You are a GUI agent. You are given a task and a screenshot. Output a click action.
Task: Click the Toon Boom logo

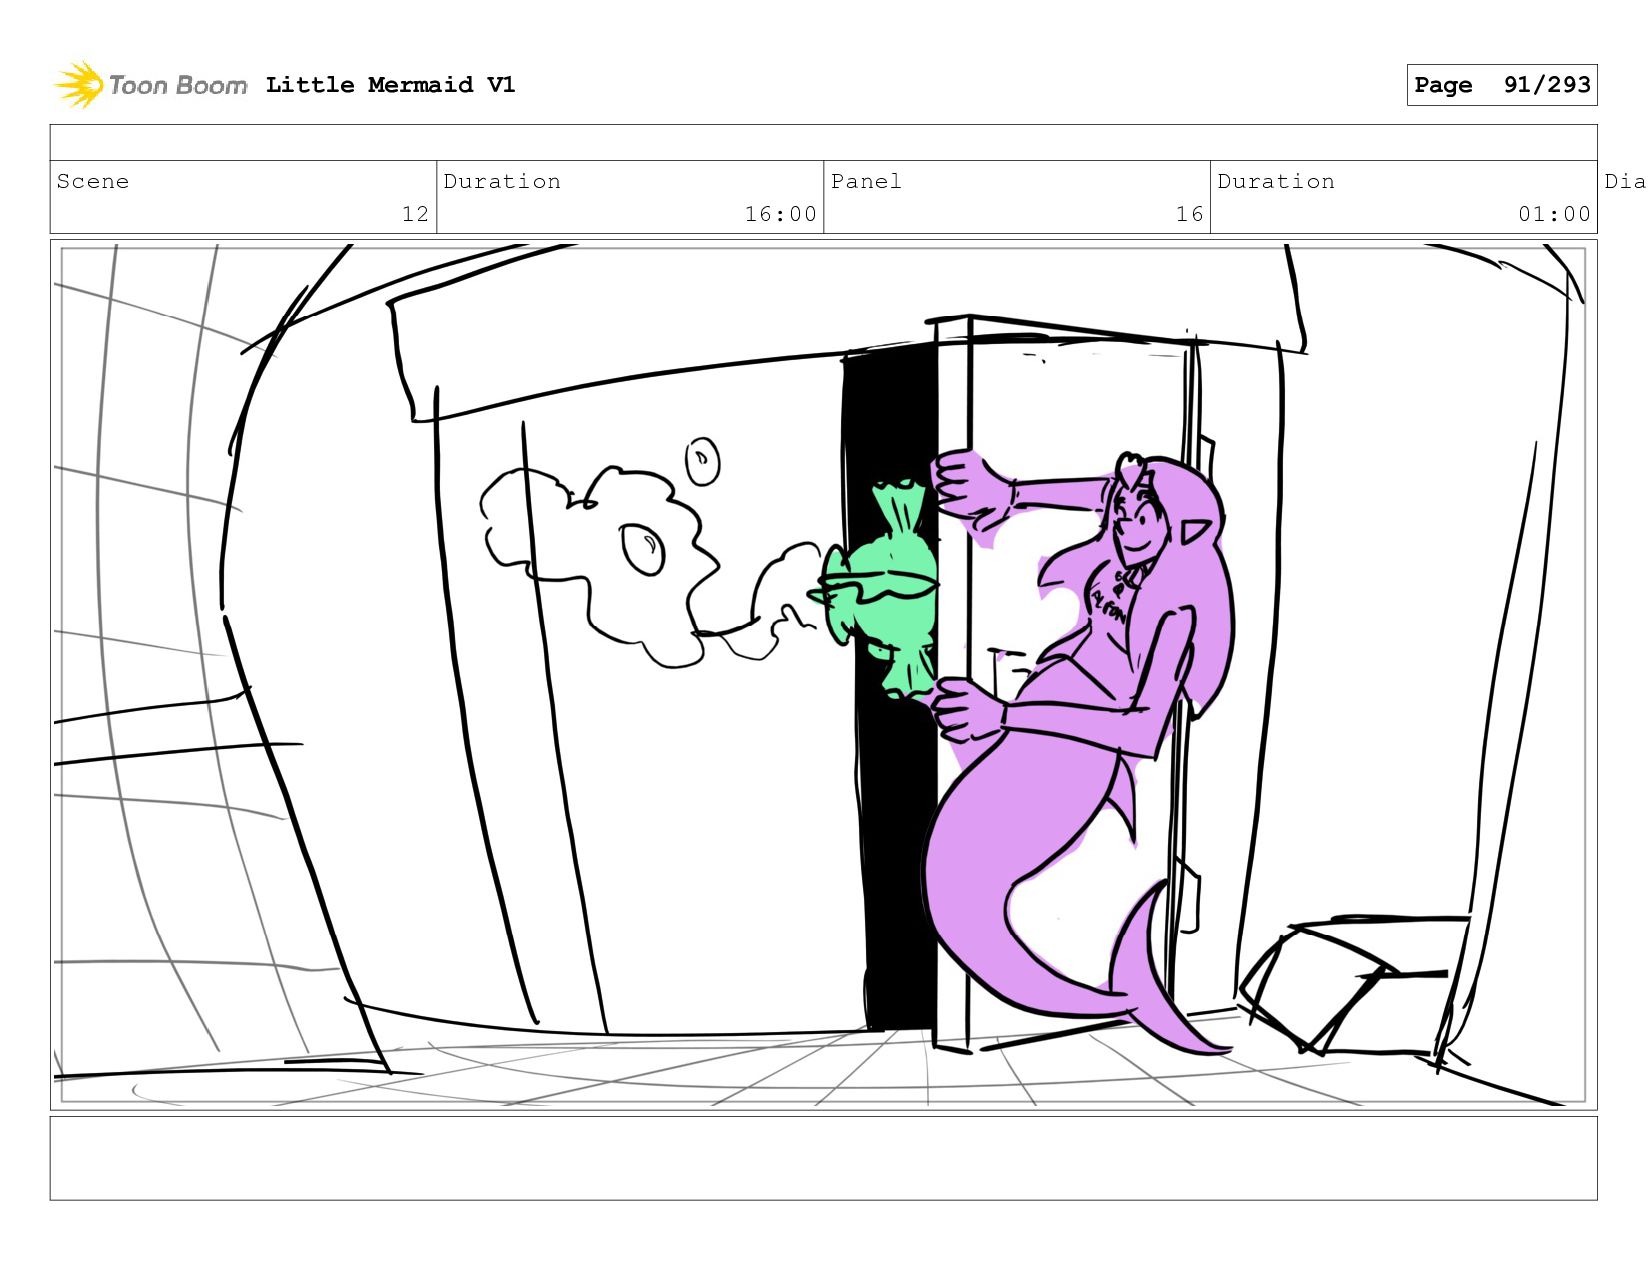point(150,85)
